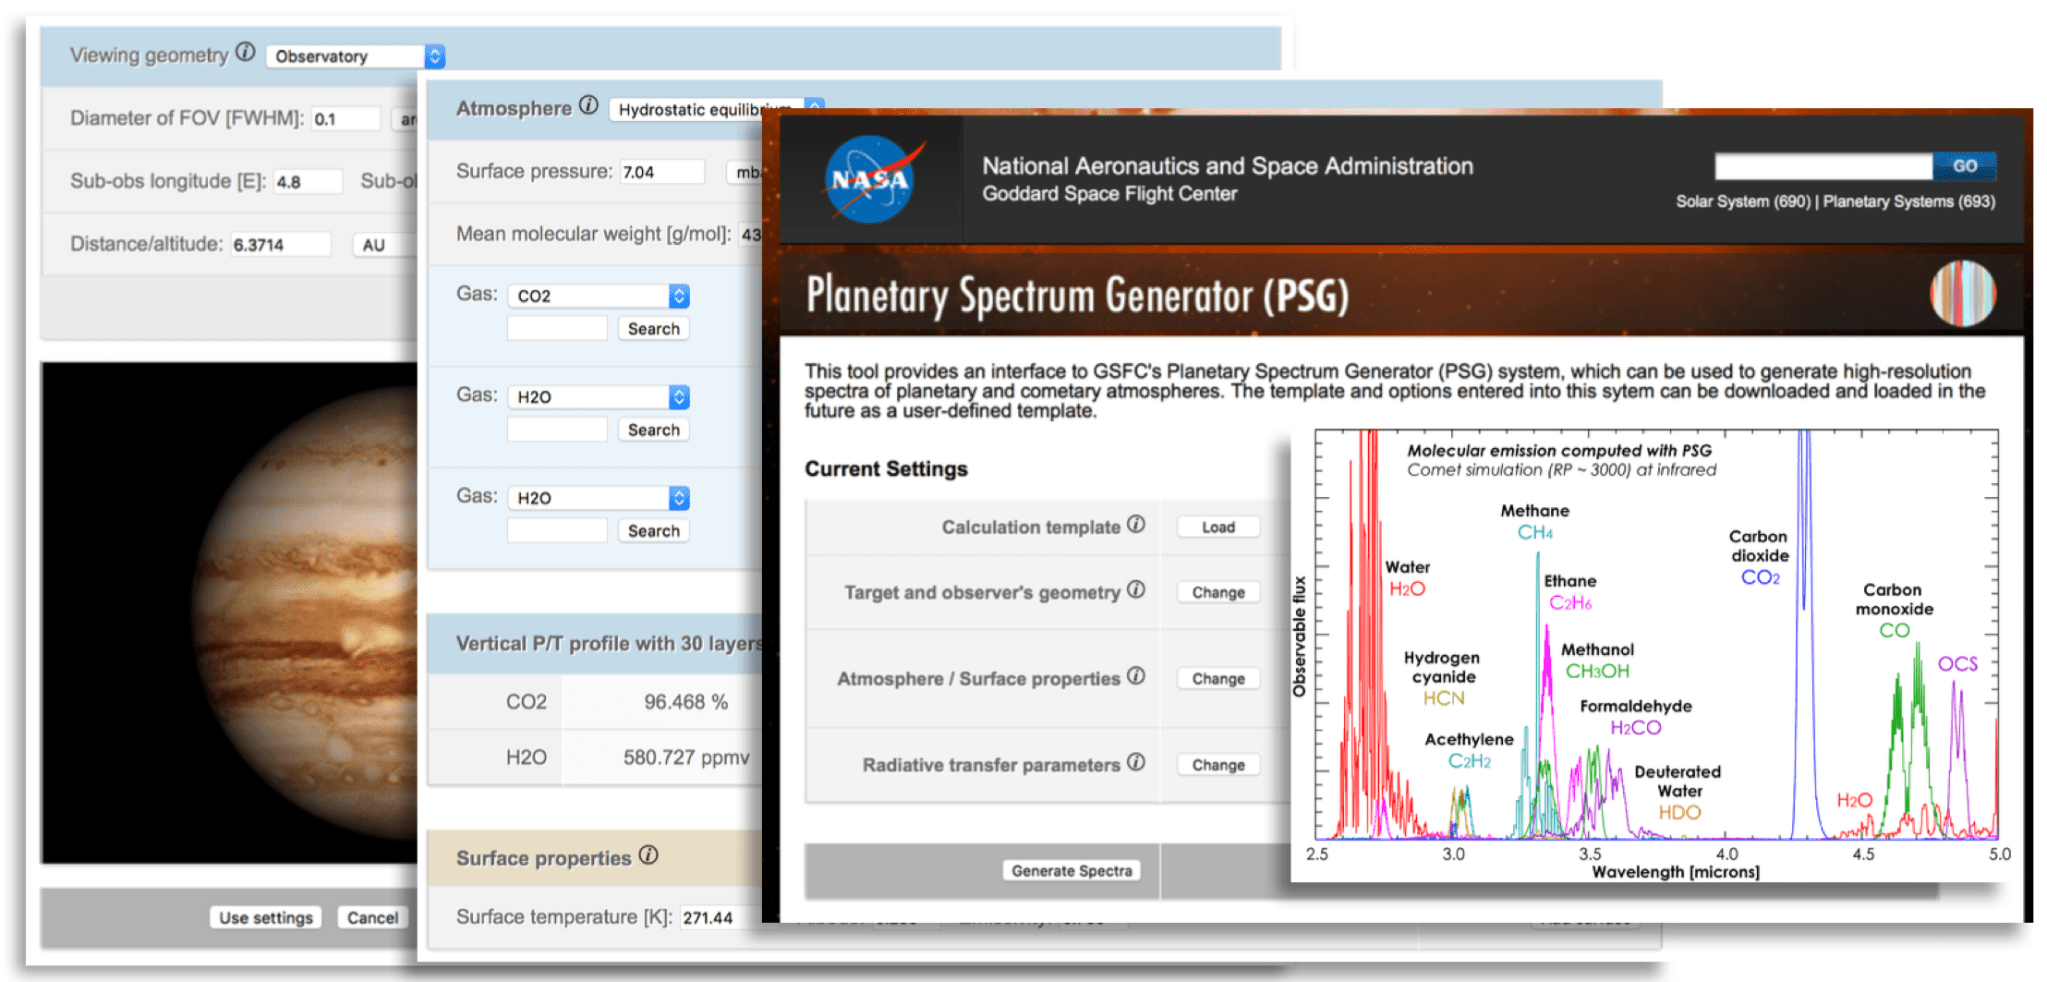This screenshot has height=982, width=2047.
Task: Open the Solar System (690) link
Action: pyautogui.click(x=1743, y=202)
